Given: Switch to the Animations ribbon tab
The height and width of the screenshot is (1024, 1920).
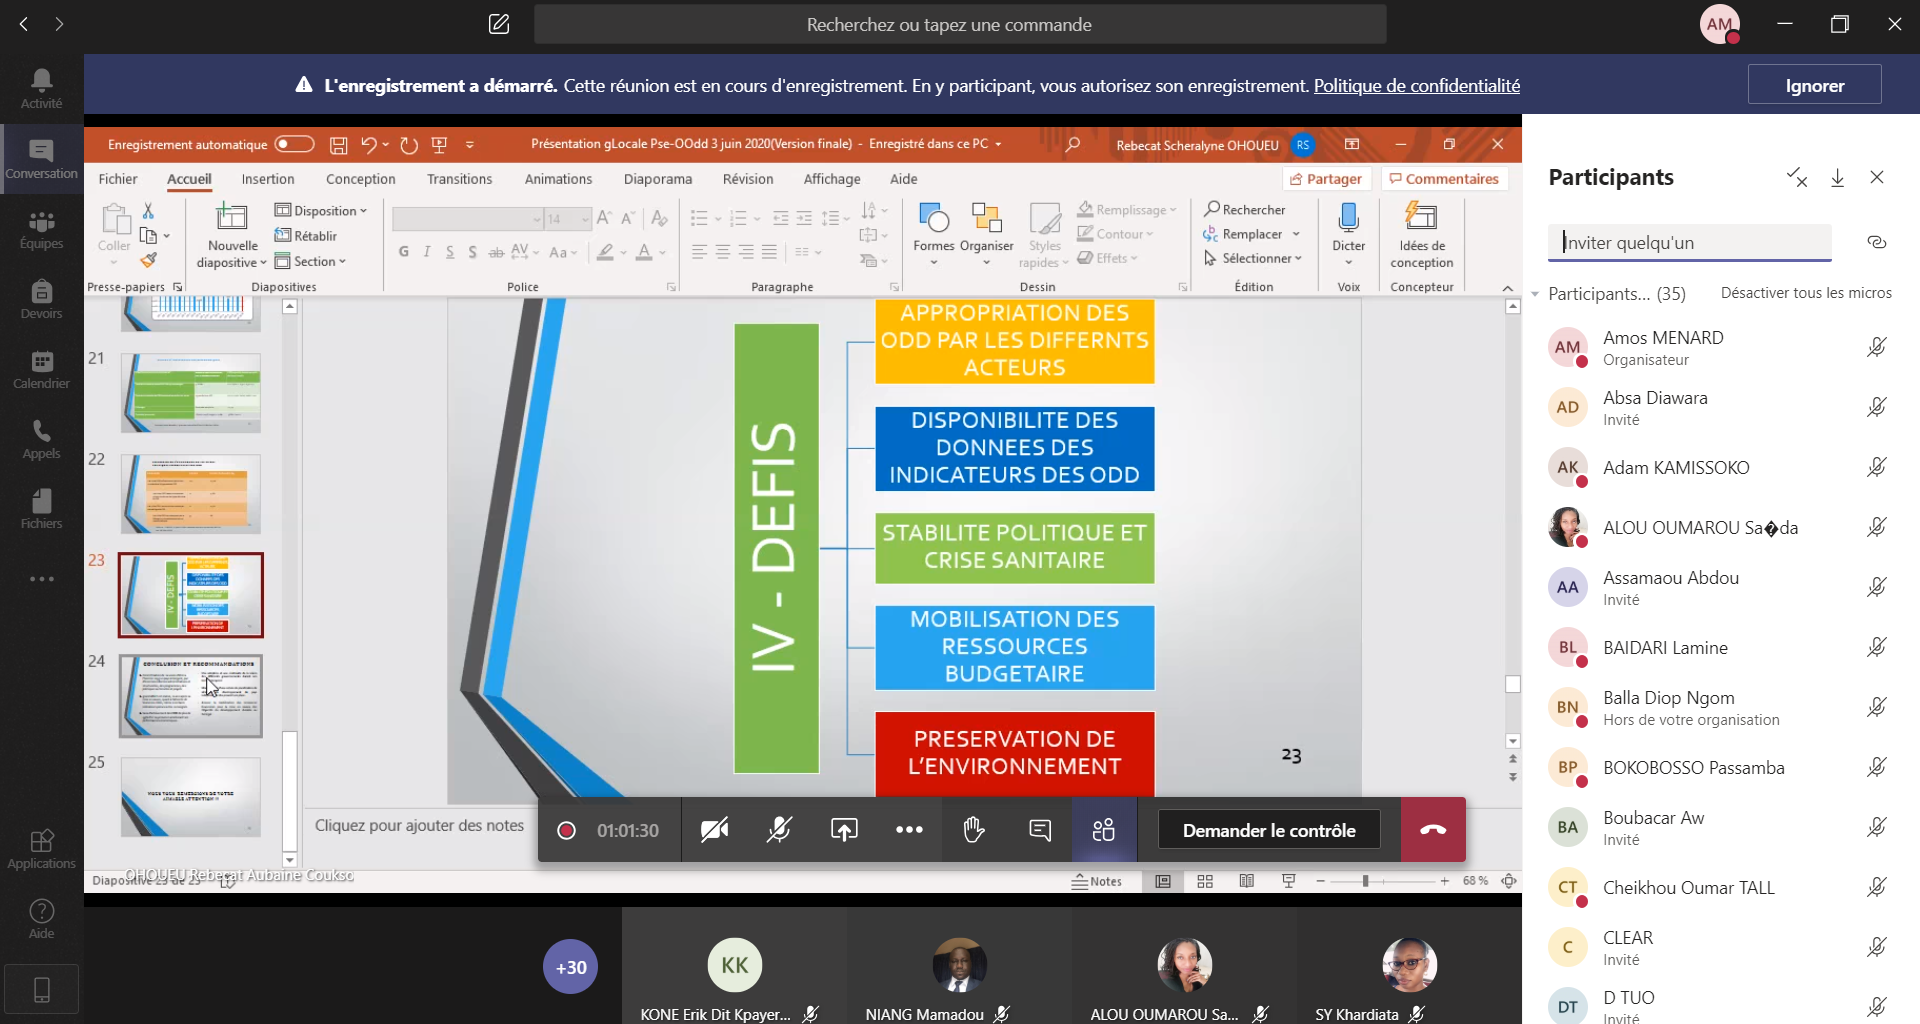Looking at the screenshot, I should [559, 179].
